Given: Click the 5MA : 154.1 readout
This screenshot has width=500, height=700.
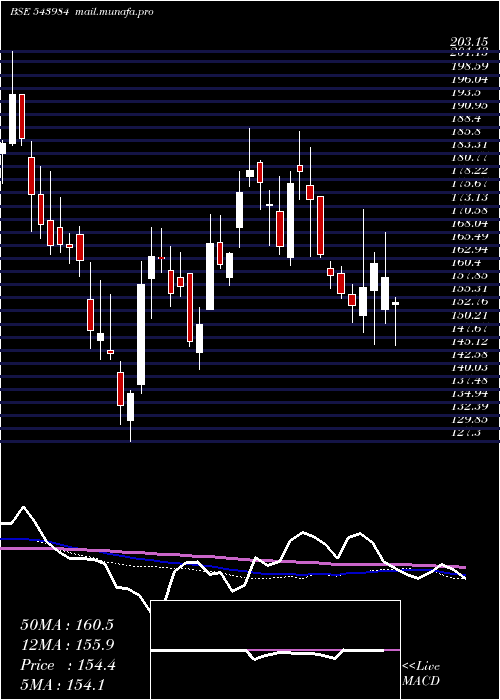Looking at the screenshot, I should (62, 685).
